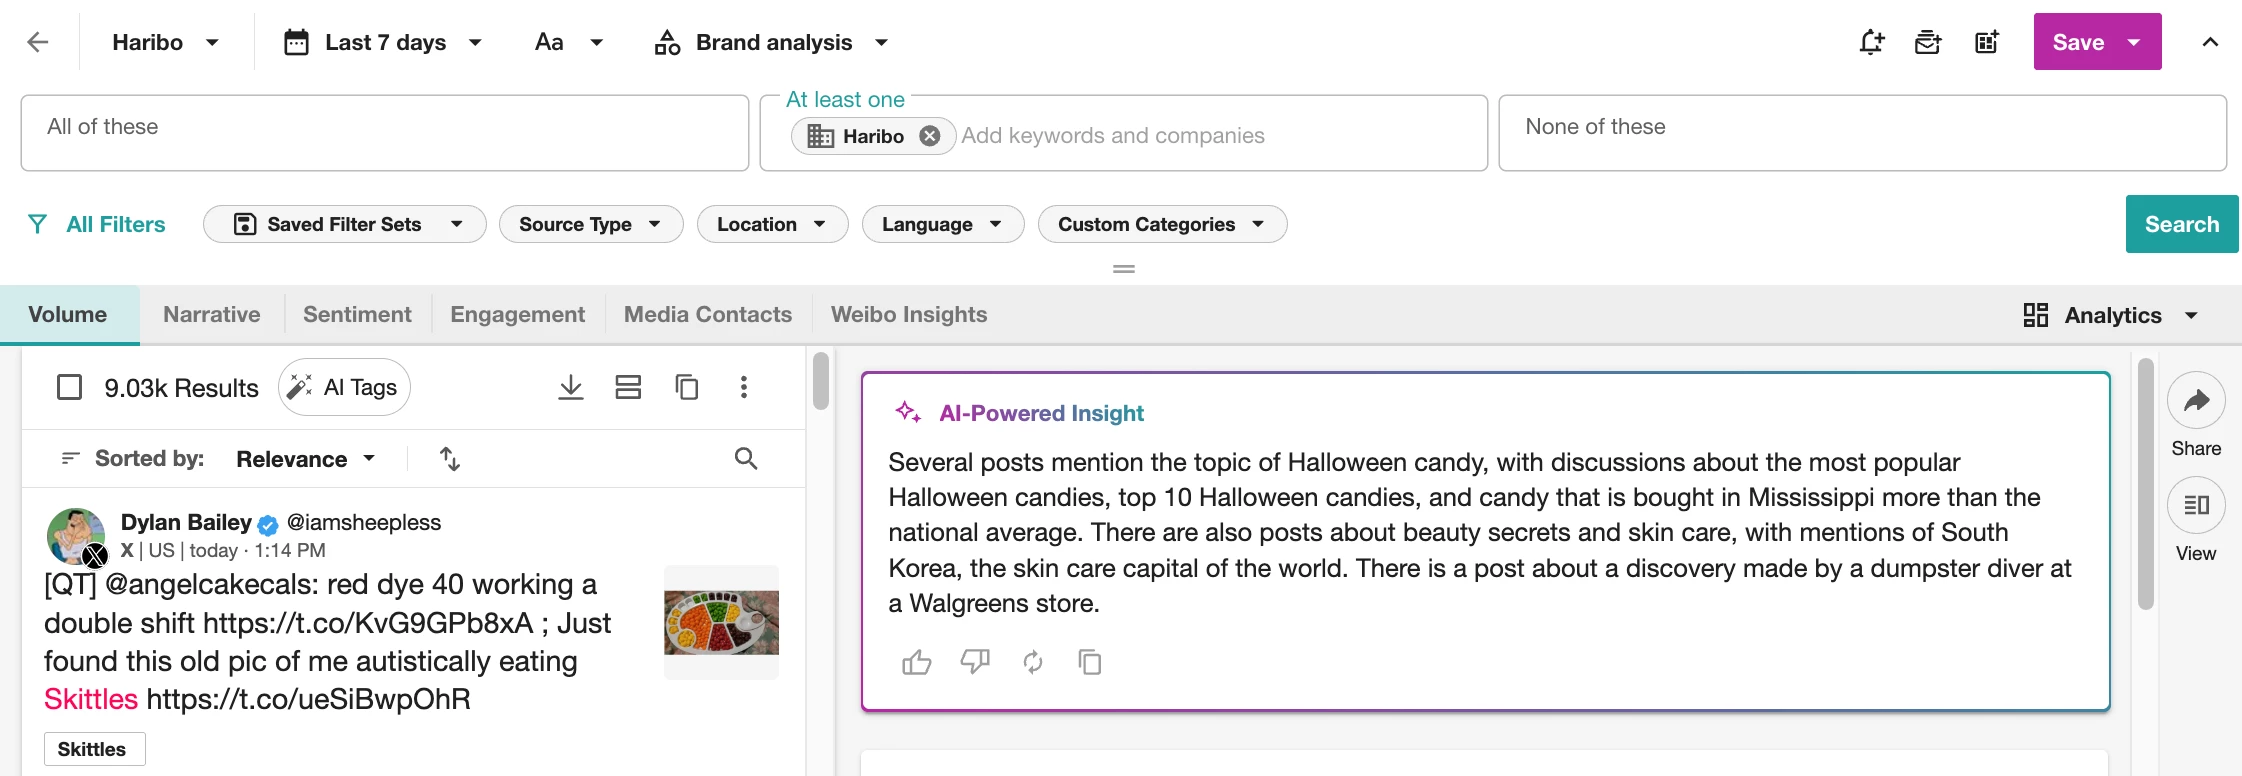Open the Aa case sensitivity dropdown
The height and width of the screenshot is (776, 2242).
click(x=568, y=42)
